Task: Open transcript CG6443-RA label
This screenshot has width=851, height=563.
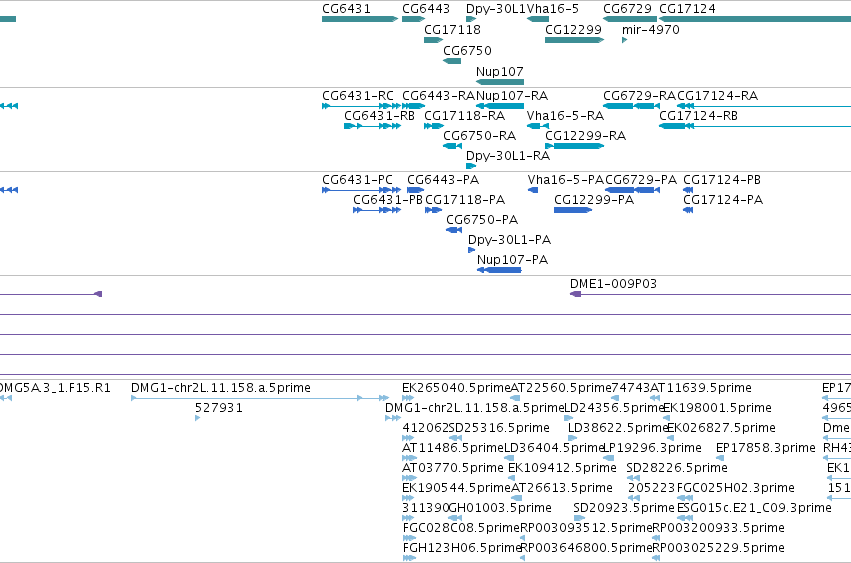Action: (x=439, y=96)
